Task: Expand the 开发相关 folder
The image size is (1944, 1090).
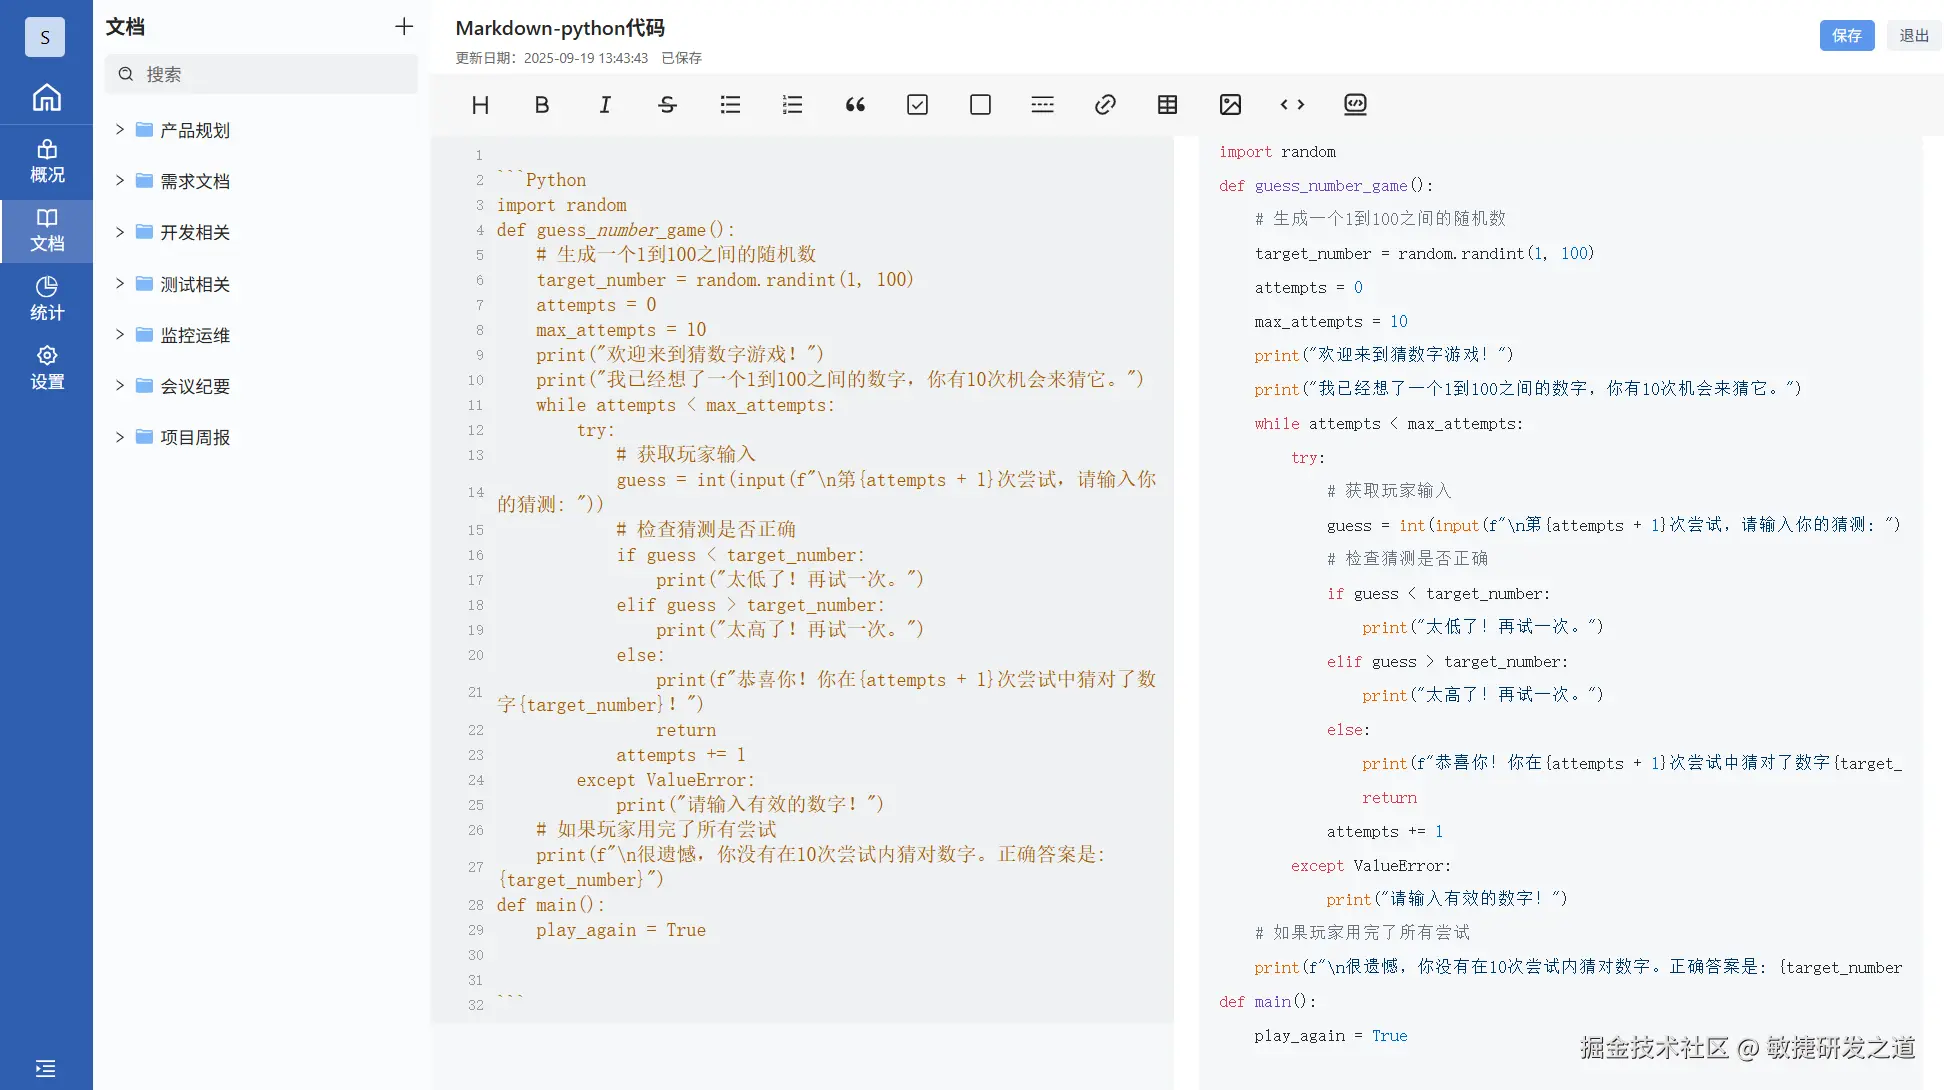Action: (120, 232)
